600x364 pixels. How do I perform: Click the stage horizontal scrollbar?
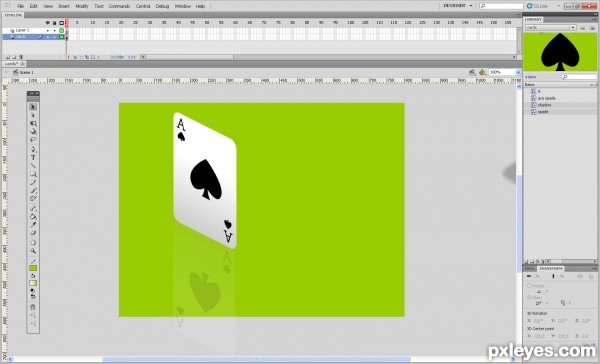click(x=256, y=359)
